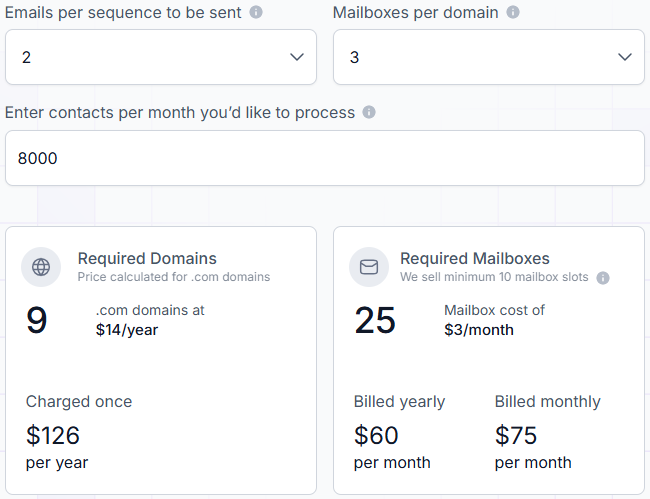Click 'per year' under the $126 total
The height and width of the screenshot is (499, 650).
[x=57, y=463]
